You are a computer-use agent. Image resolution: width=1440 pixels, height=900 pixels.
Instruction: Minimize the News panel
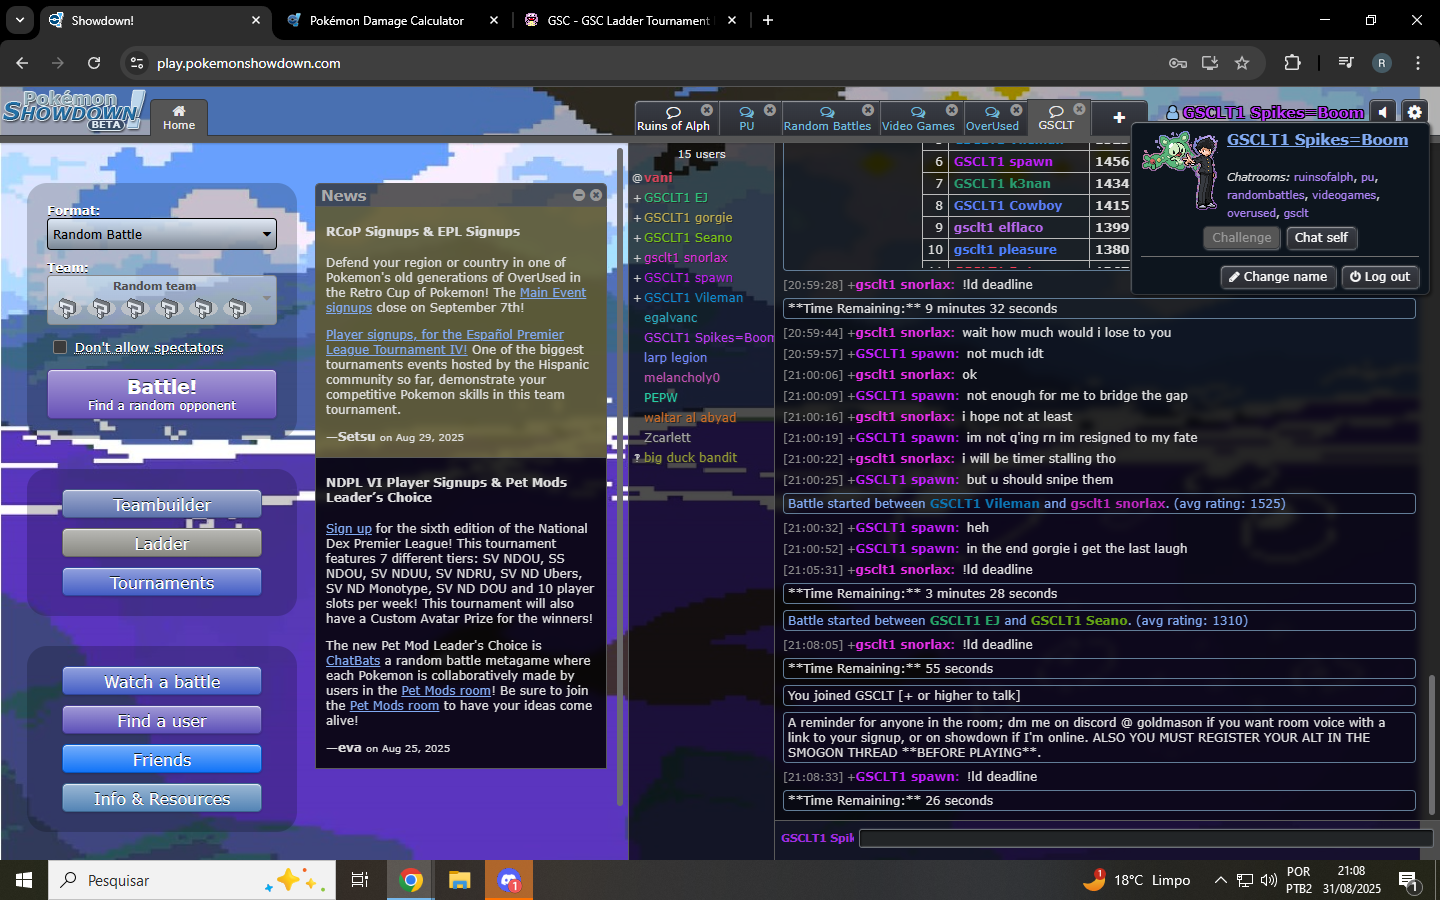coord(579,195)
